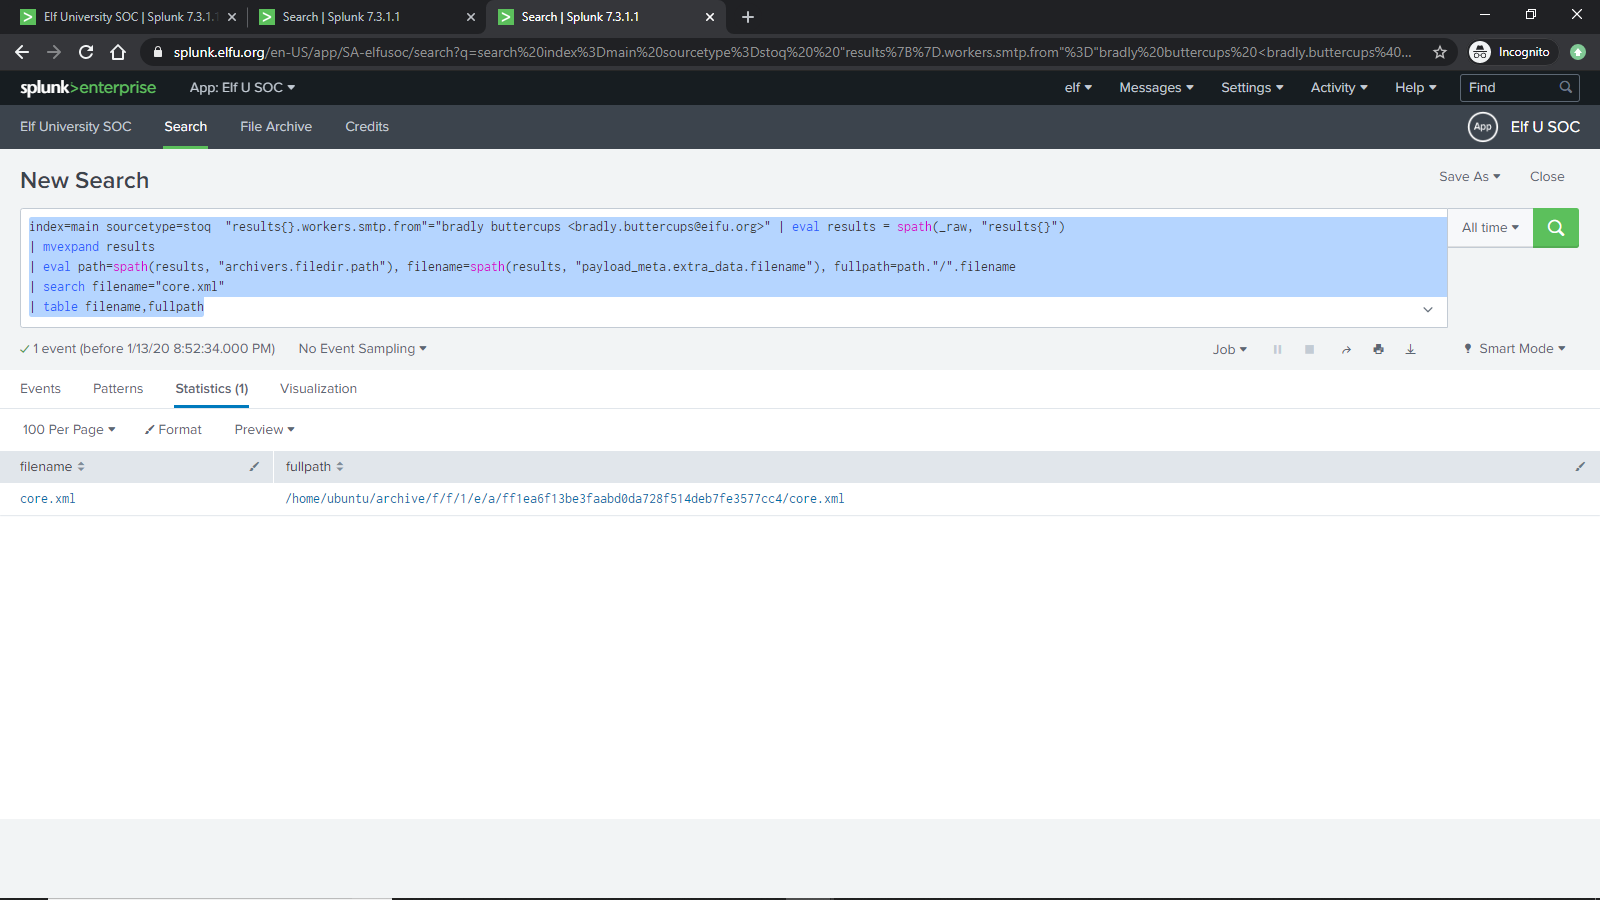Sort by the fullpath column arrows

pyautogui.click(x=340, y=467)
